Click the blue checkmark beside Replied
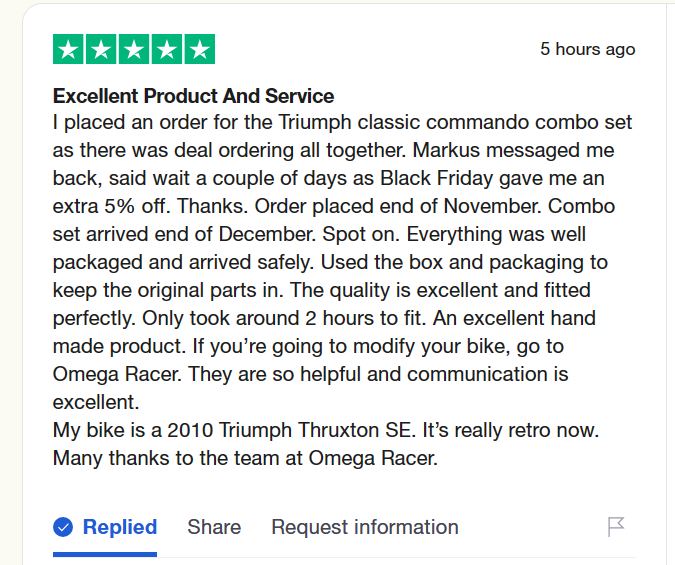This screenshot has height=565, width=675. tap(63, 527)
